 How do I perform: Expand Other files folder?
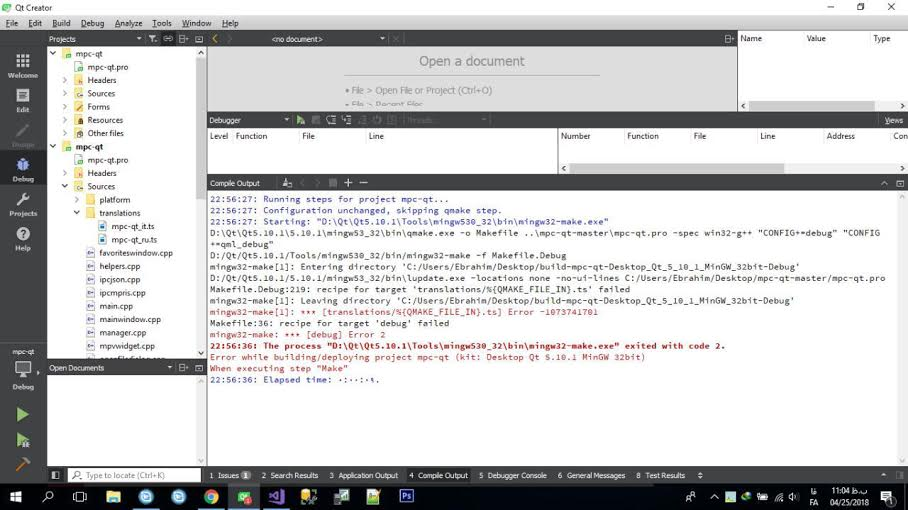click(x=65, y=133)
